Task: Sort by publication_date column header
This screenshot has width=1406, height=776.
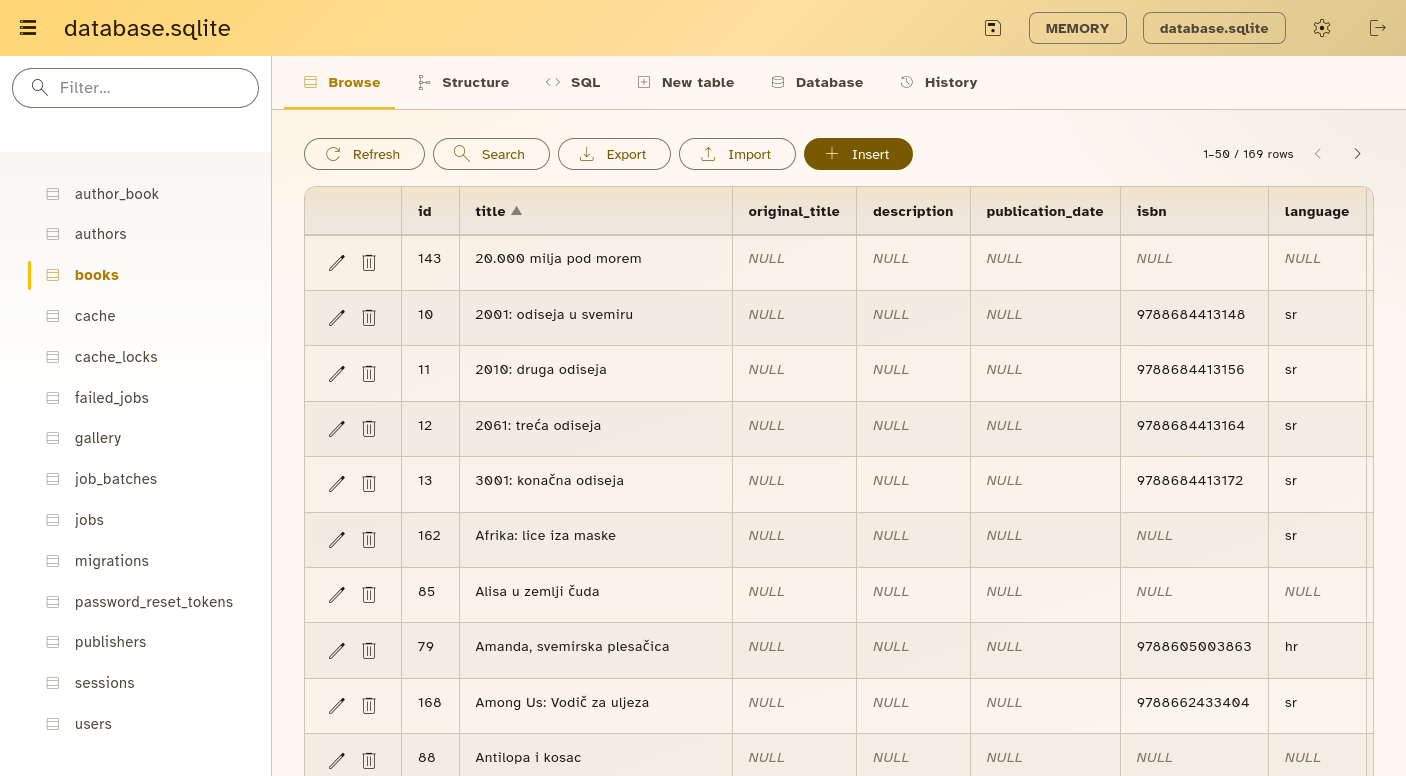Action: pyautogui.click(x=1045, y=211)
